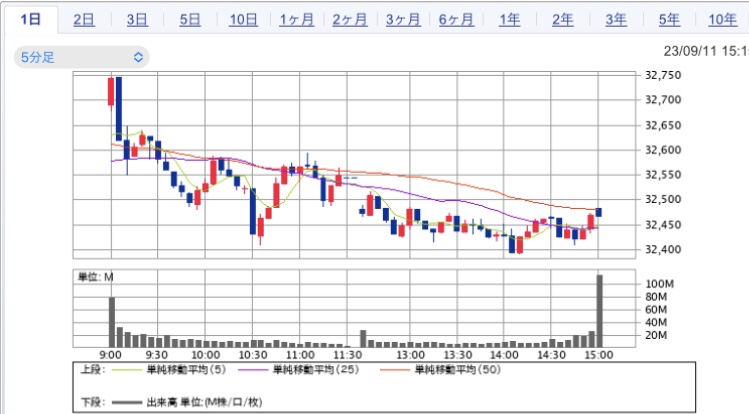Open the 10年 chart range
This screenshot has height=414, width=749.
722,20
